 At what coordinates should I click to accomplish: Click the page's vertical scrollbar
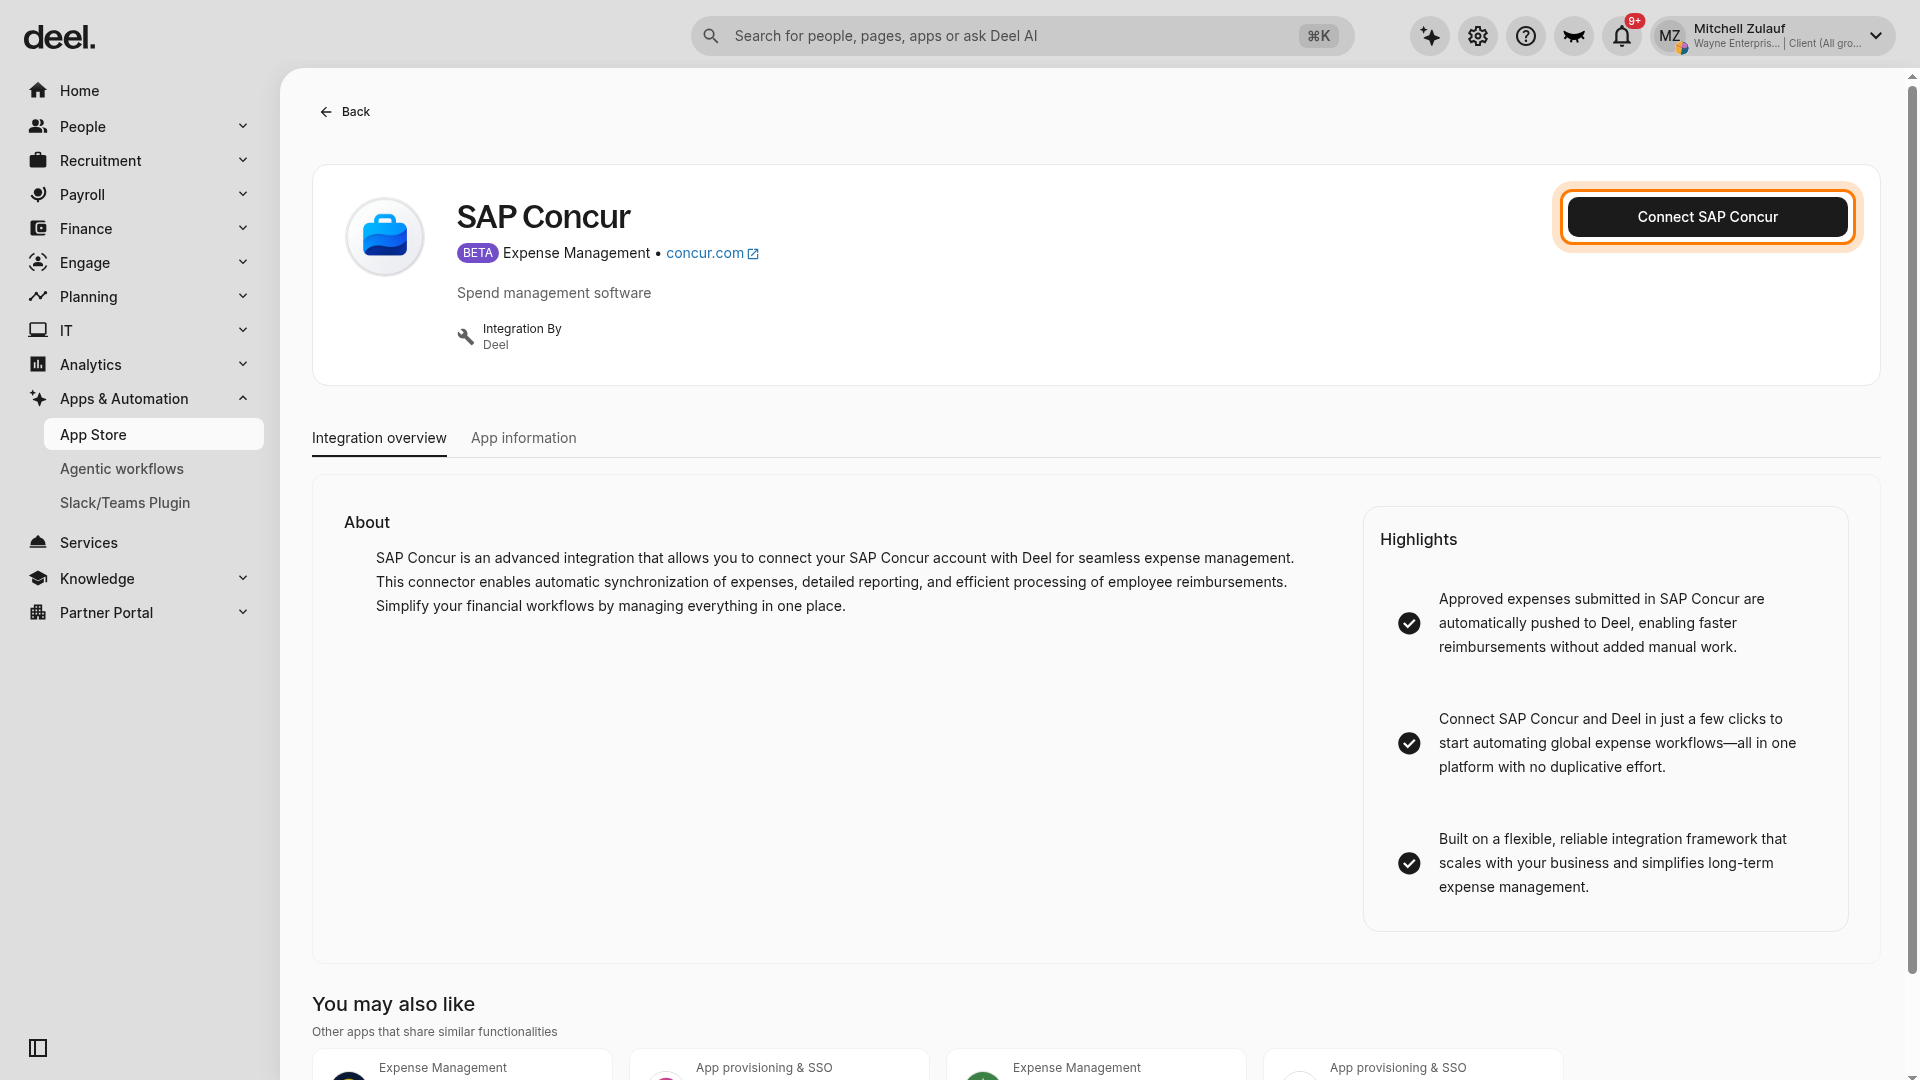[x=1912, y=530]
